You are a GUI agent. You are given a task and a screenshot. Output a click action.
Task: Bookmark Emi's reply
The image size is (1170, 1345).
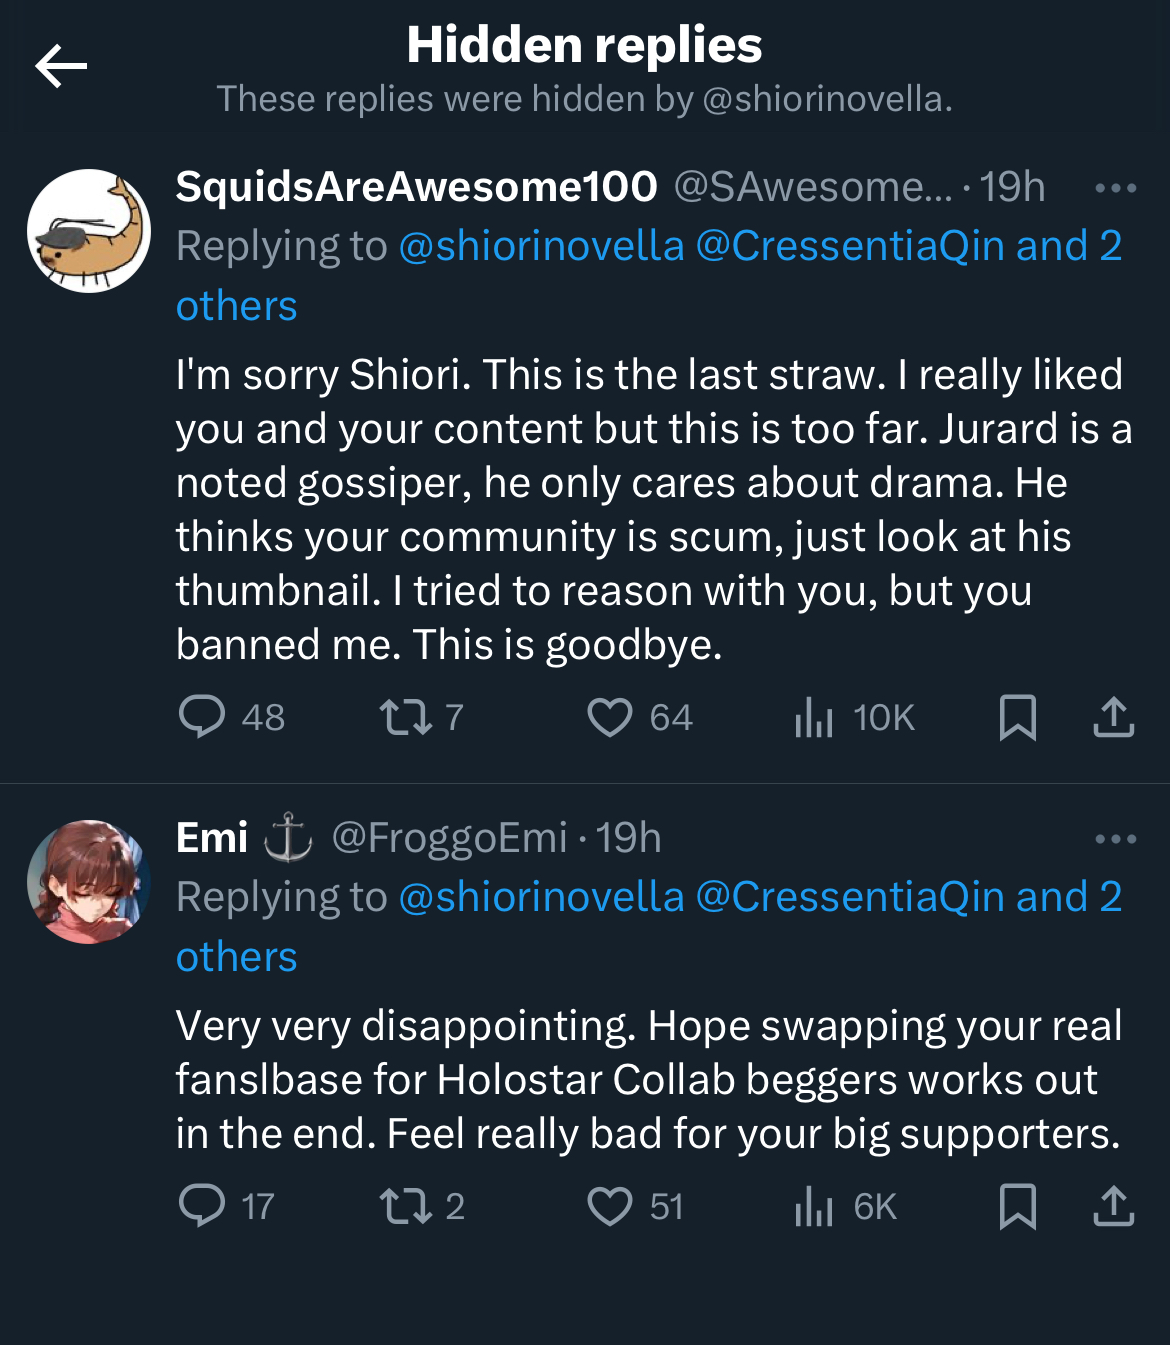coord(1017,1206)
